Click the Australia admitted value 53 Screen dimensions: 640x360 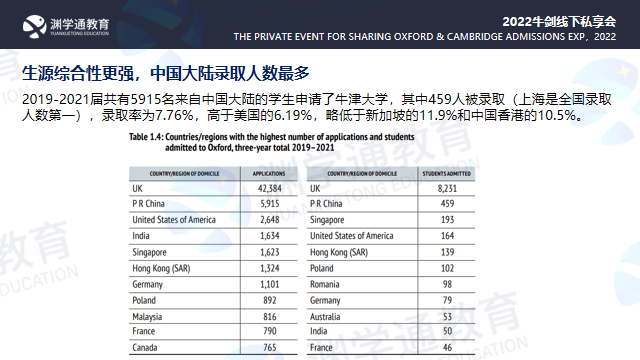point(447,317)
